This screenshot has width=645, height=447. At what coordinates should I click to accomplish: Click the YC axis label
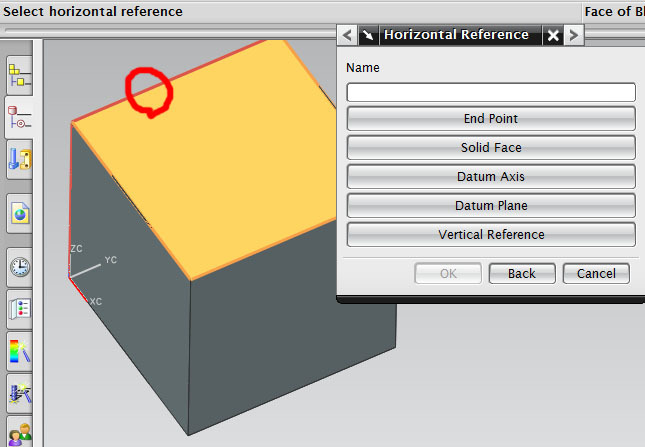click(x=111, y=260)
